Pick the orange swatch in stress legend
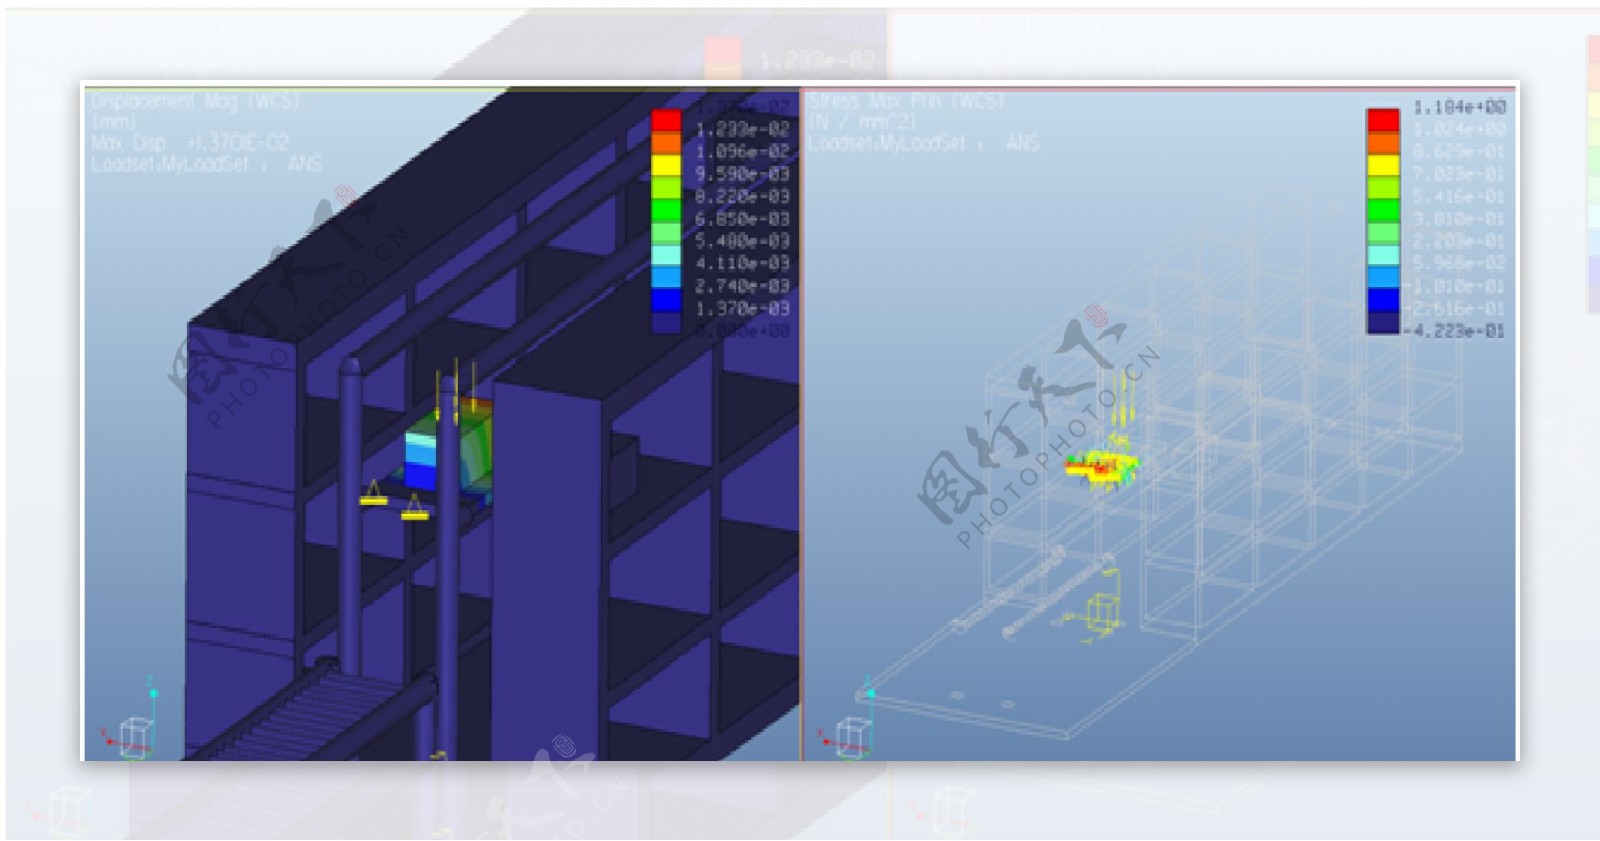This screenshot has width=1600, height=841. (1383, 143)
